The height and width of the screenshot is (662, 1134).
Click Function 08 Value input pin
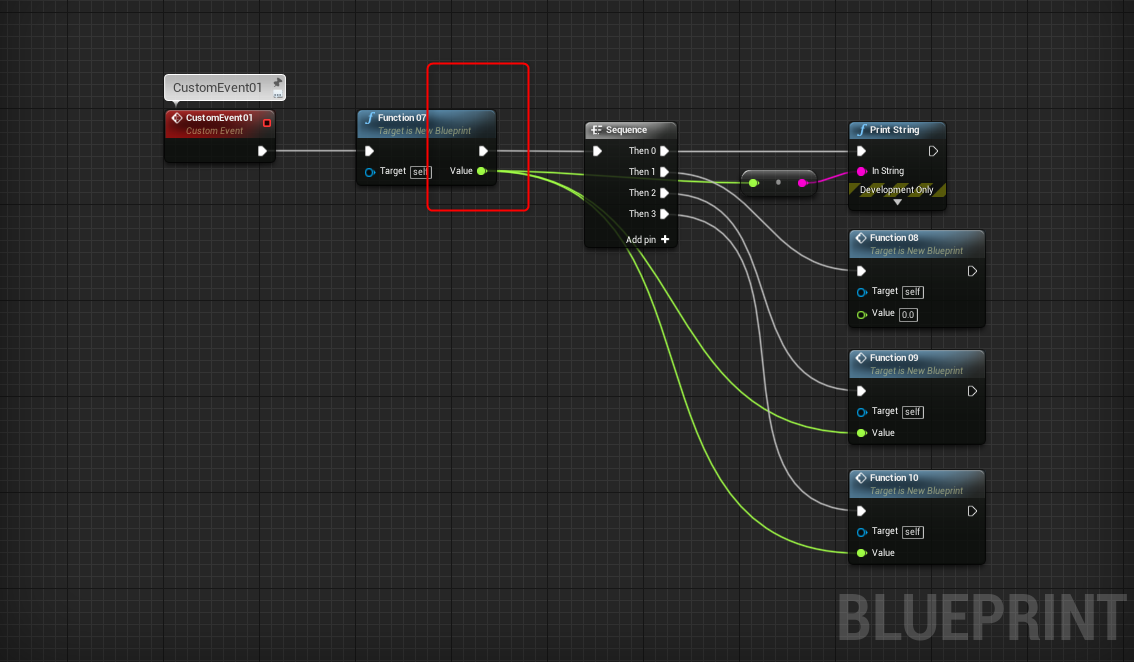(861, 315)
